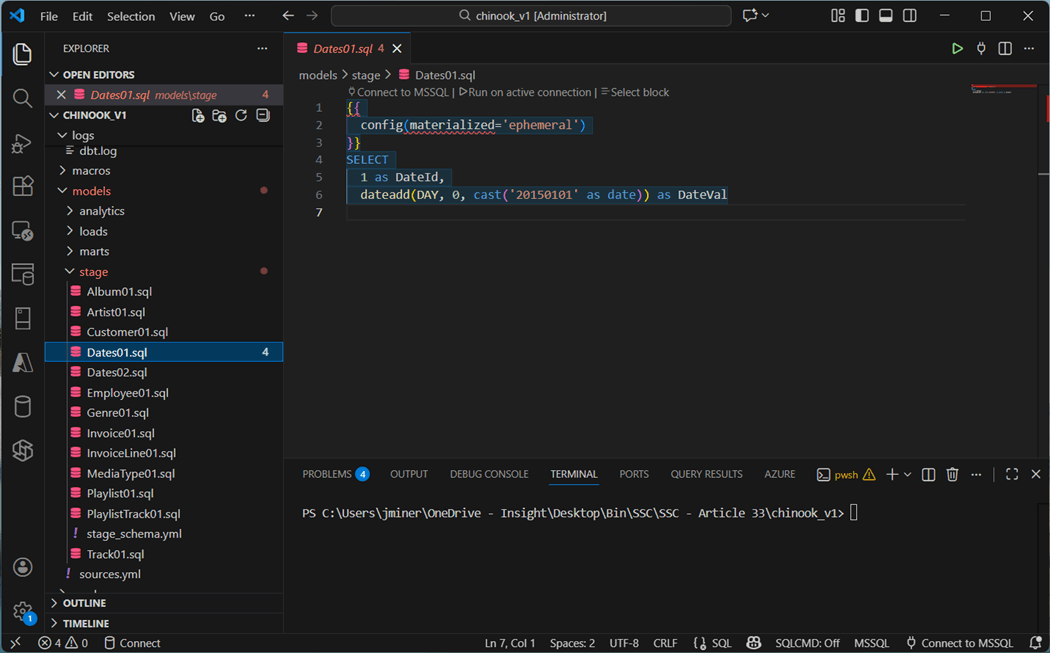
Task: Kill terminal with the trash icon
Action: click(952, 475)
